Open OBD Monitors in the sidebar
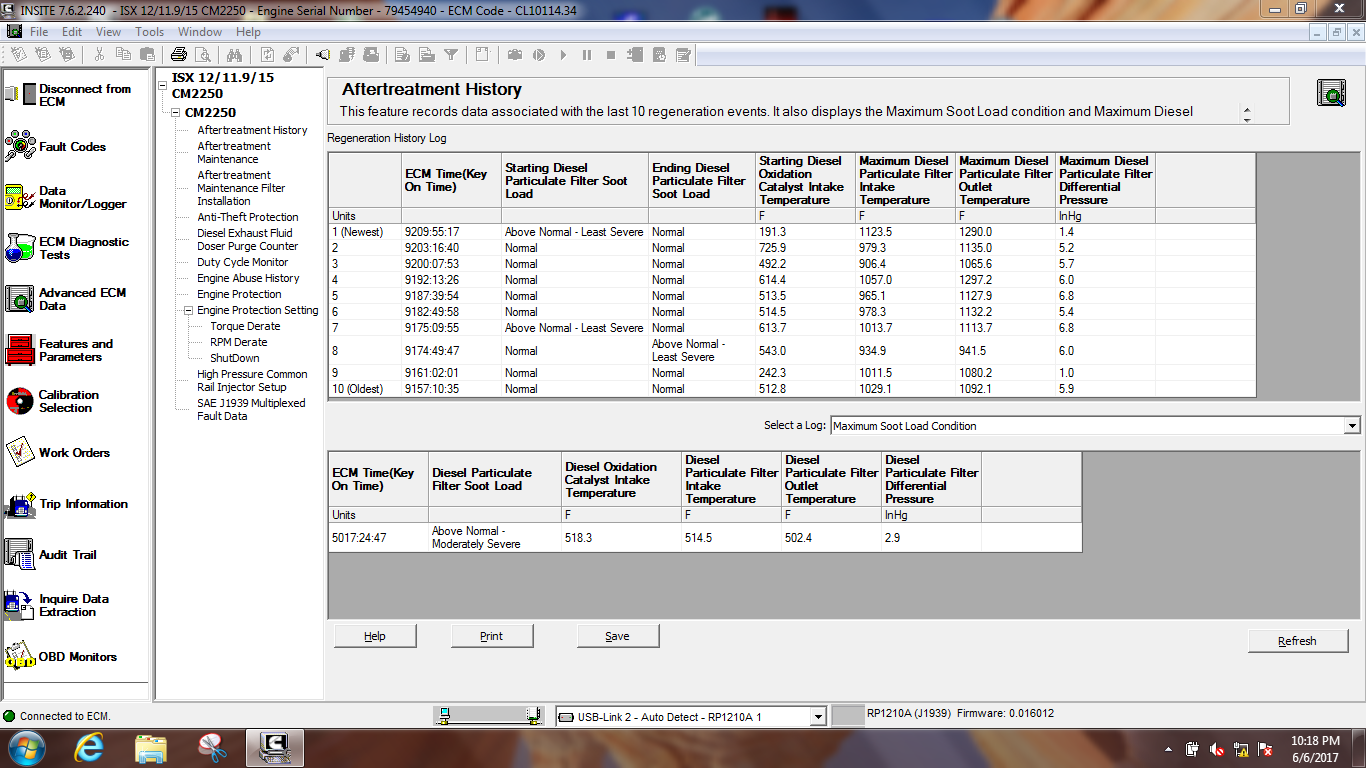The height and width of the screenshot is (768, 1366). coord(62,657)
